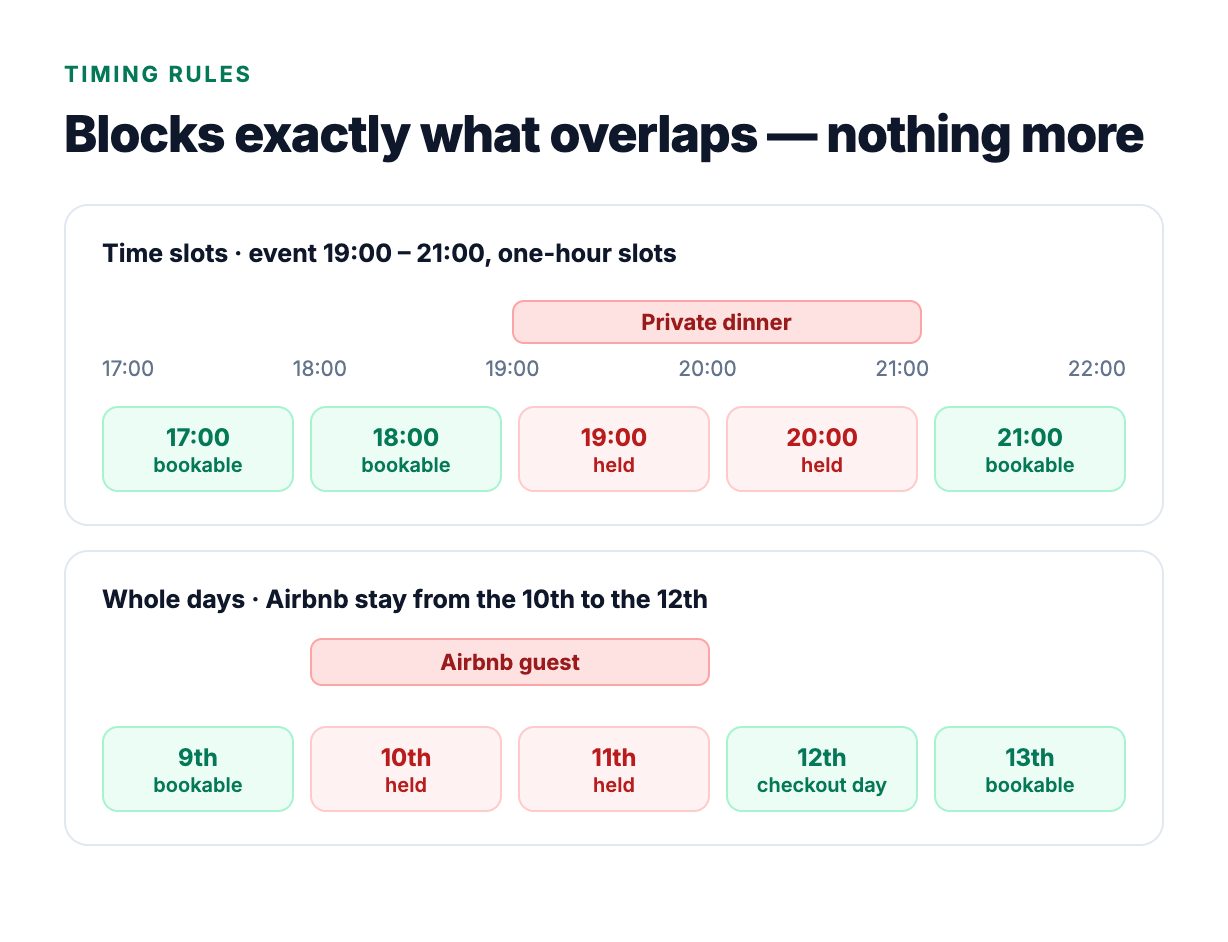This screenshot has height=942, width=1228.
Task: Click the 19:00 held slot
Action: pos(614,449)
